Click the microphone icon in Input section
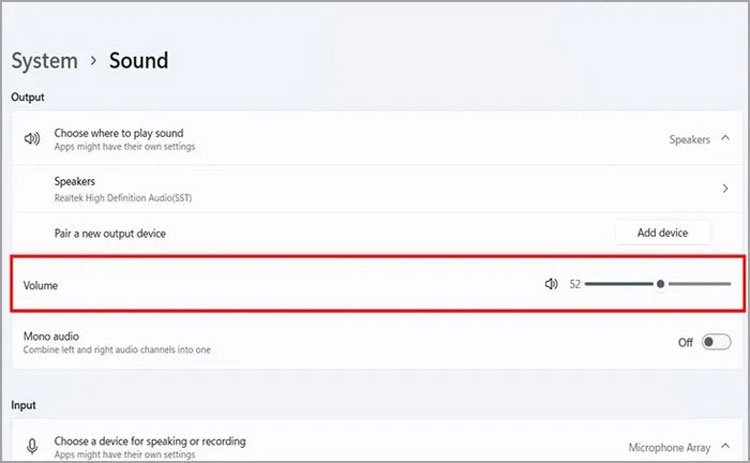The image size is (750, 463). (x=32, y=447)
